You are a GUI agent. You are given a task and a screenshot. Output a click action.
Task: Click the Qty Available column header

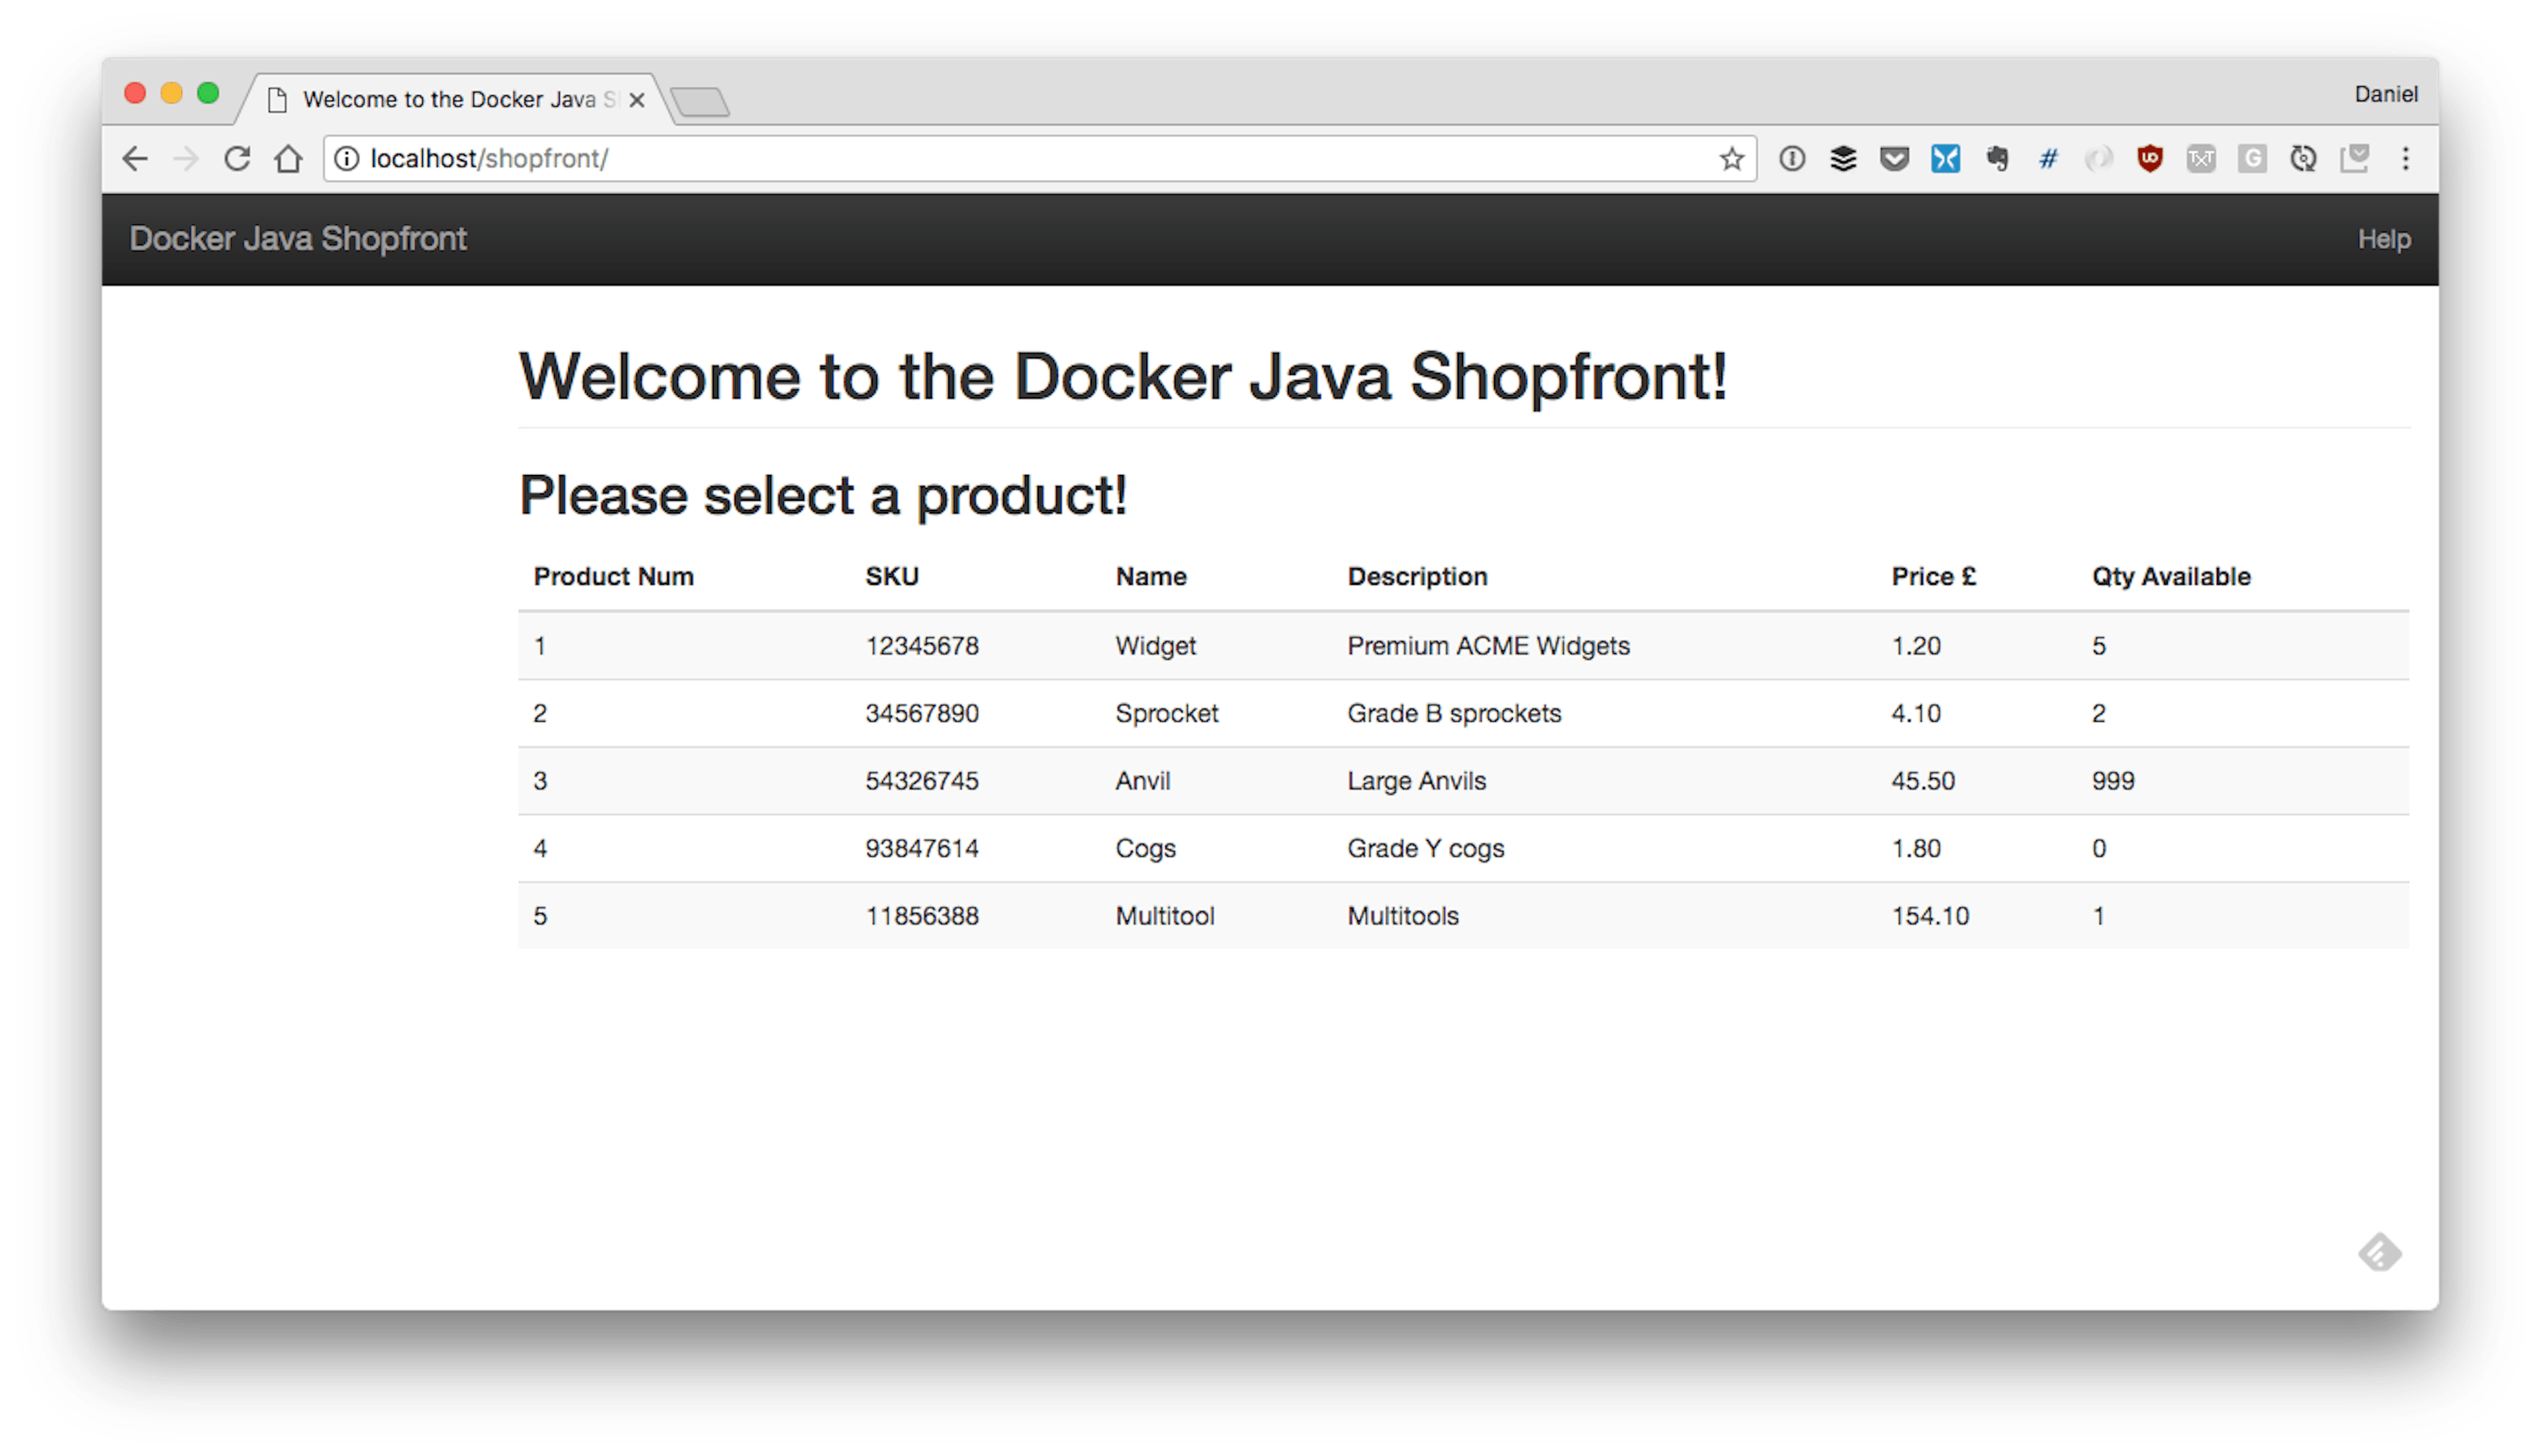pos(2171,576)
